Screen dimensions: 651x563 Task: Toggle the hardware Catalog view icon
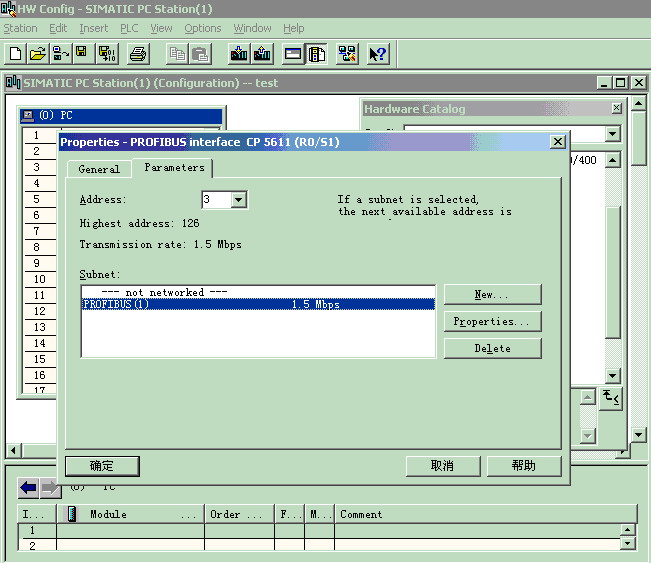pos(316,53)
